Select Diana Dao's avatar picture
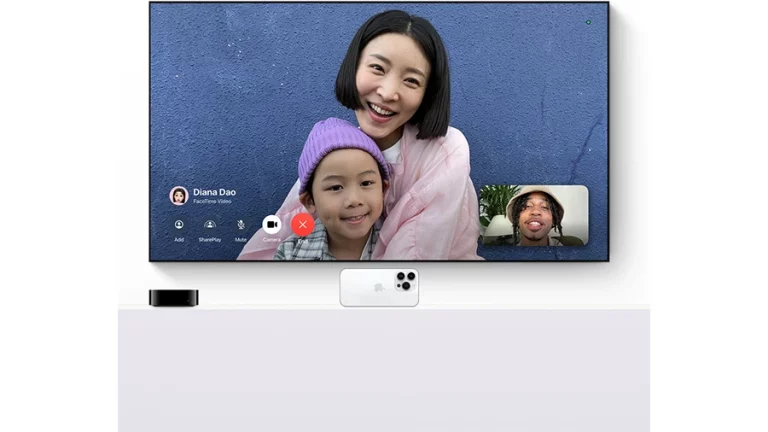The height and width of the screenshot is (432, 768). tap(179, 196)
